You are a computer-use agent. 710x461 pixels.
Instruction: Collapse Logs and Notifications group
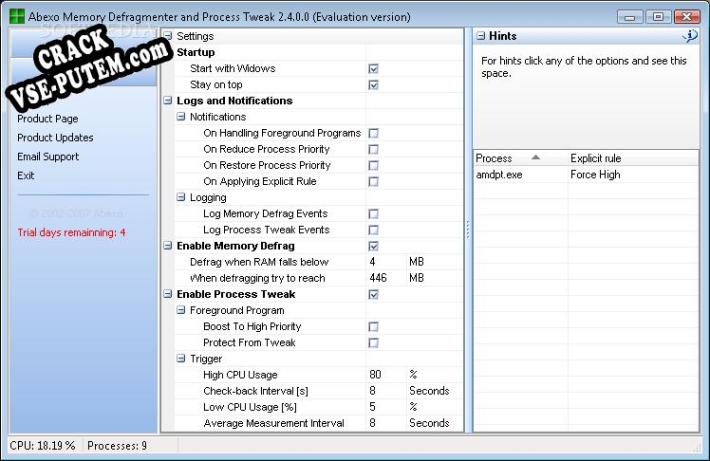[168, 101]
